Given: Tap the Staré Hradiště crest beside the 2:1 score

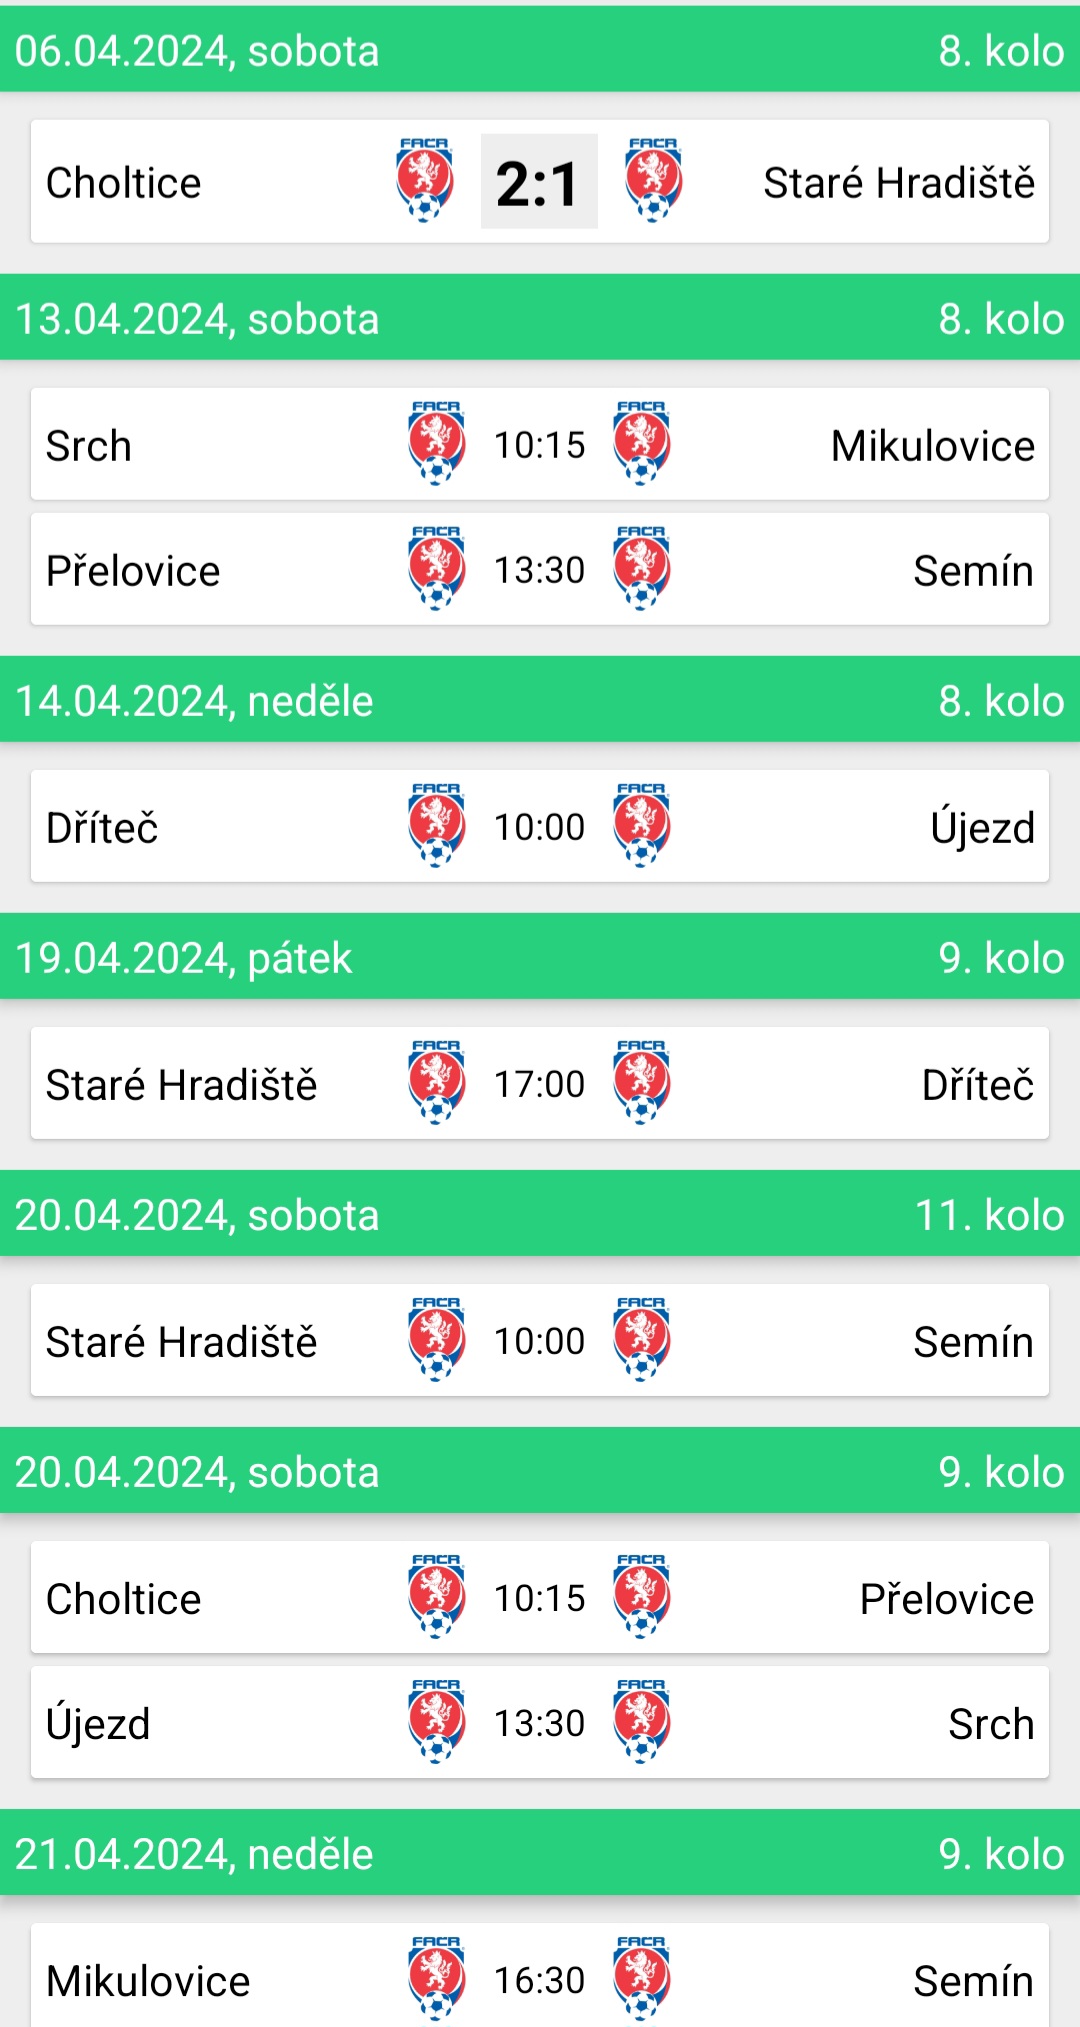Looking at the screenshot, I should pyautogui.click(x=654, y=180).
